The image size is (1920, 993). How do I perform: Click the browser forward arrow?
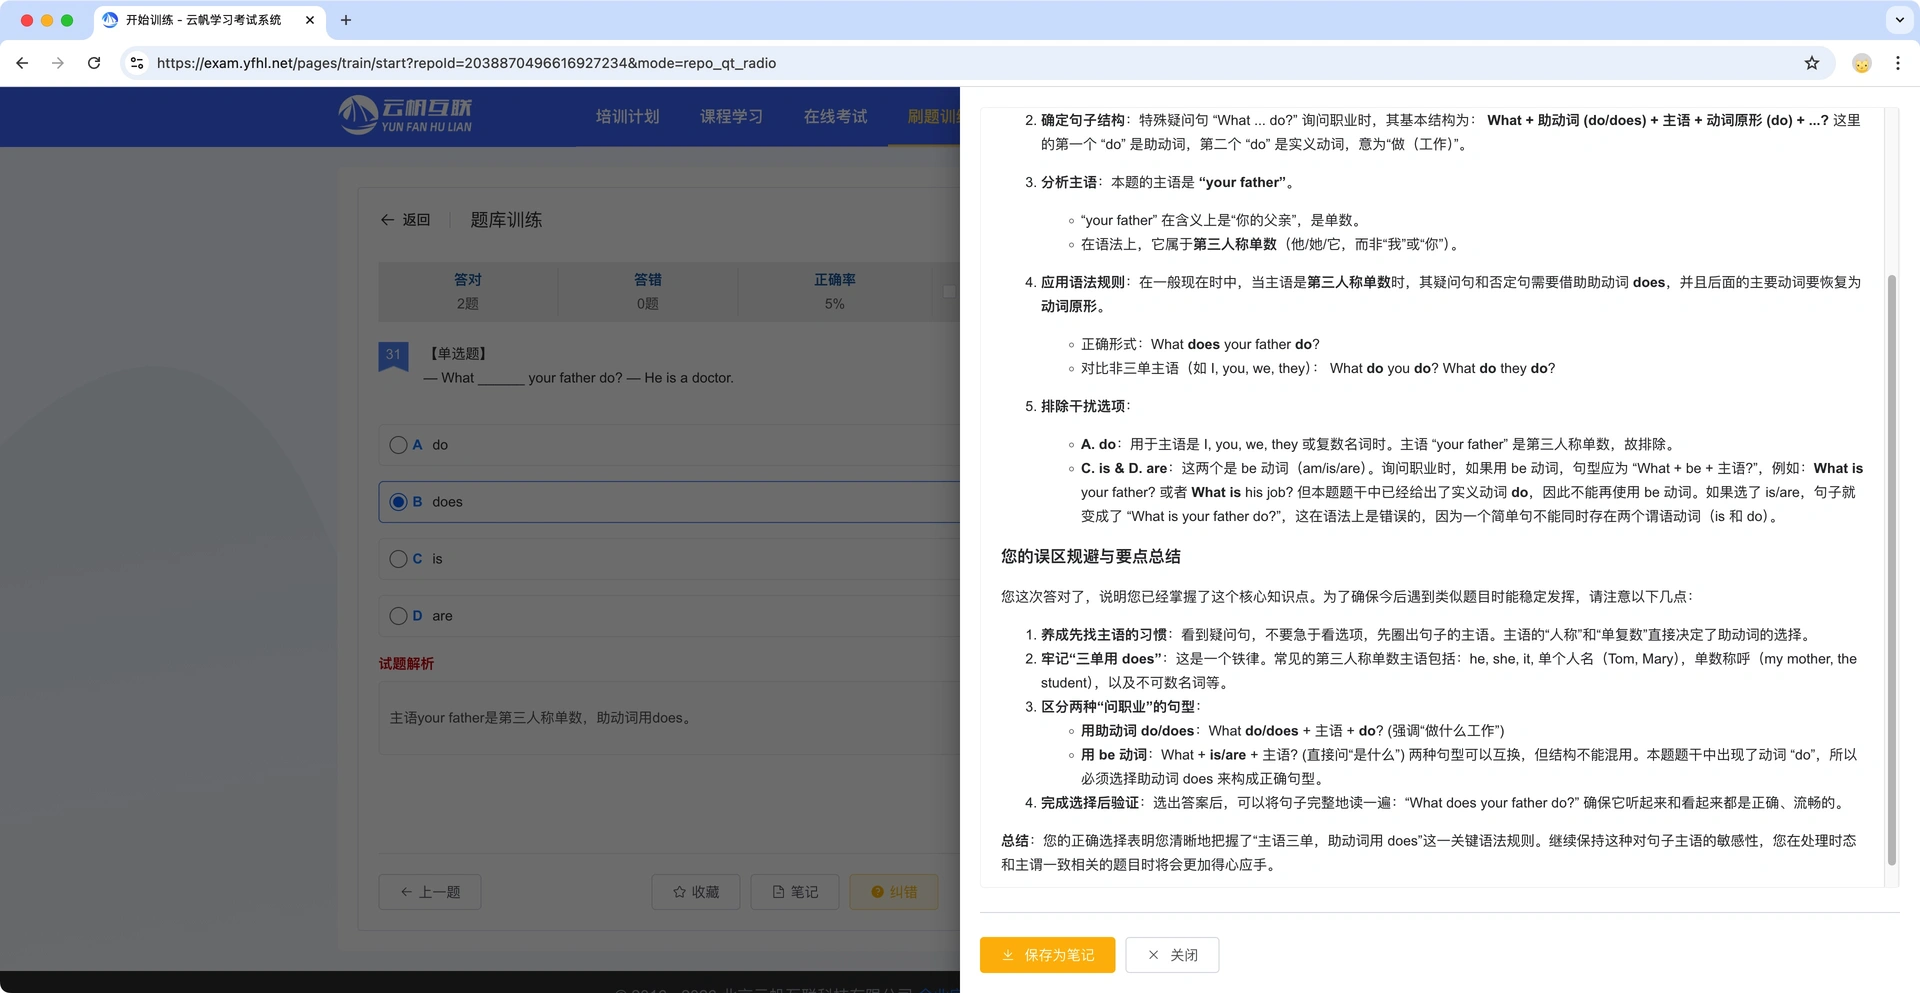coord(58,63)
